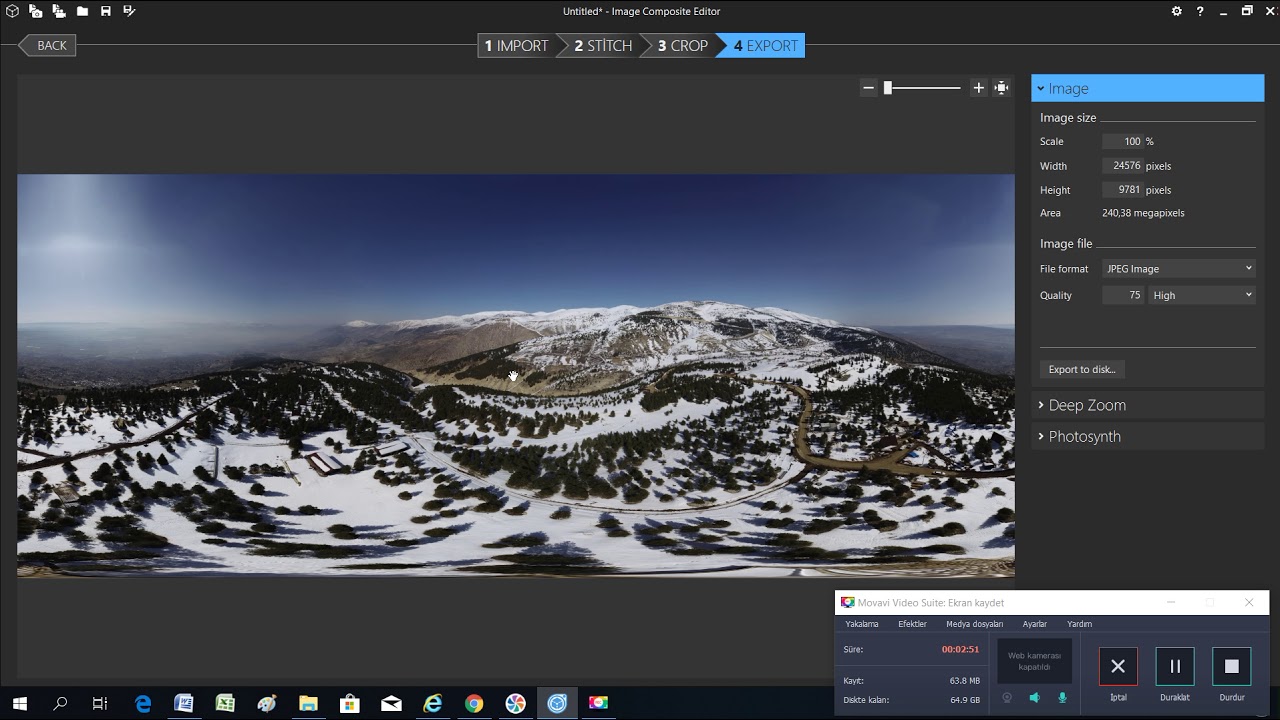Click New Panorama From Images icon
This screenshot has width=1280, height=720.
[x=36, y=11]
